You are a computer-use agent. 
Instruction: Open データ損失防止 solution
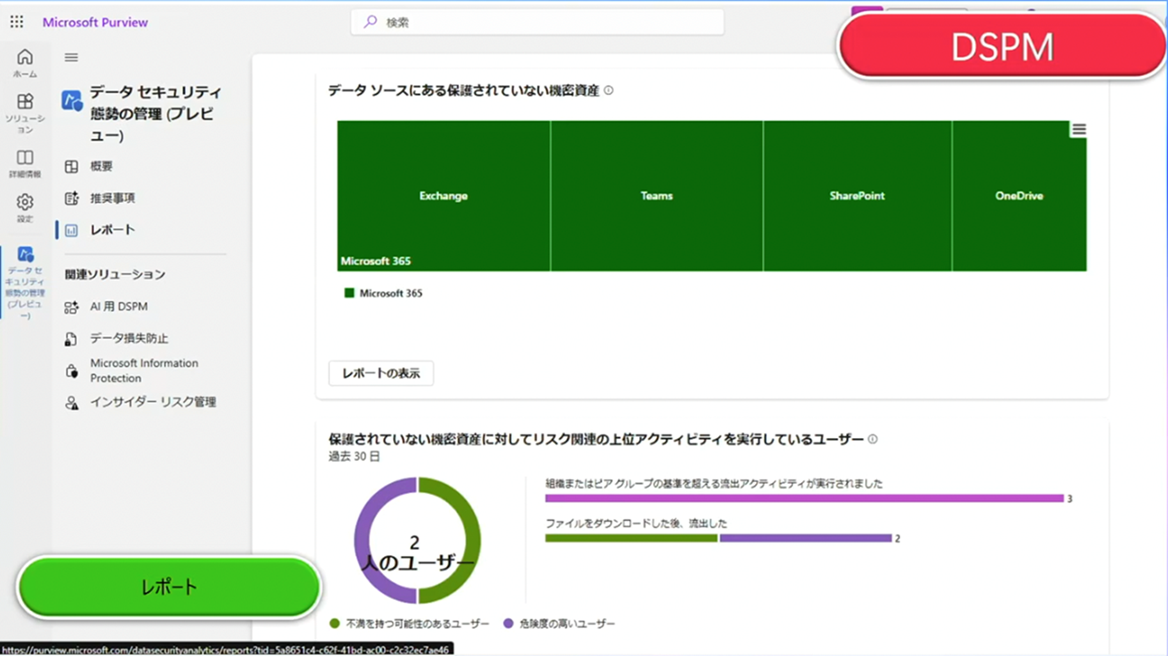pyautogui.click(x=129, y=339)
